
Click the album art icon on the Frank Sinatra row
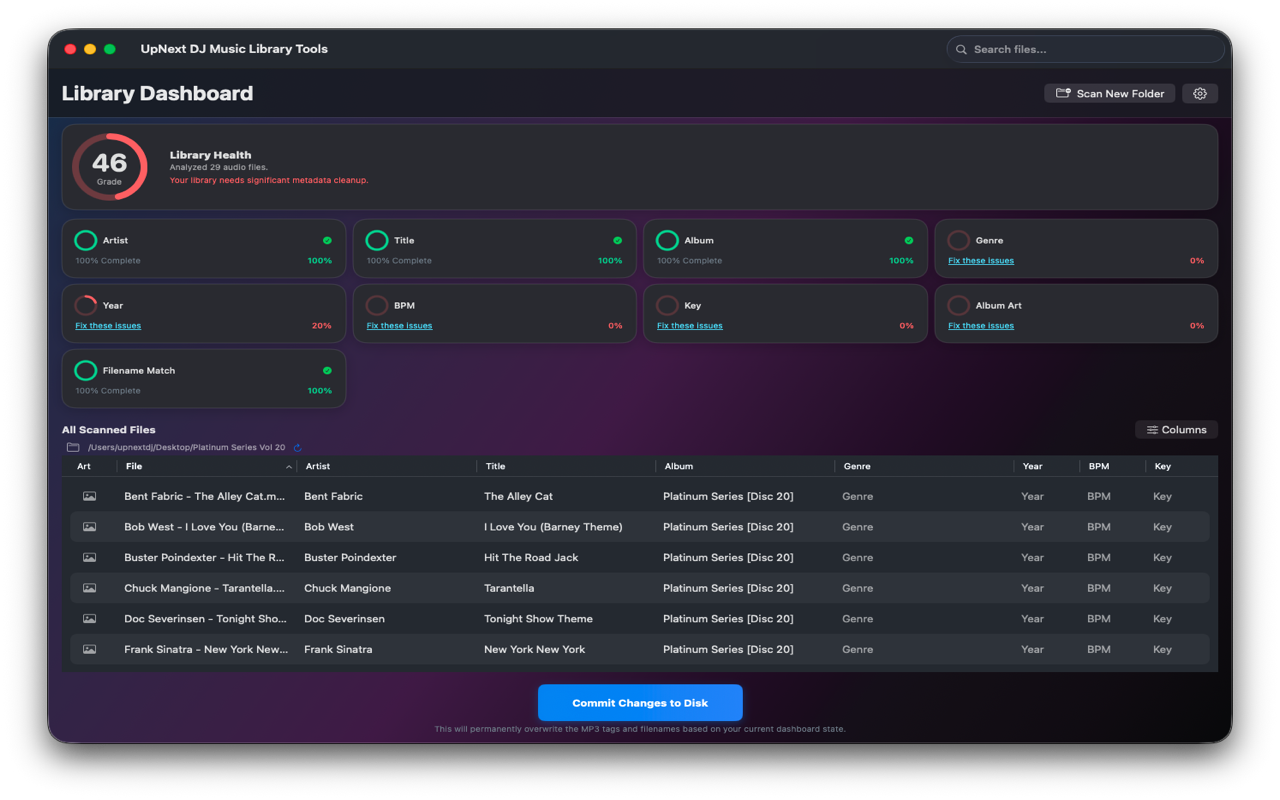(x=89, y=649)
